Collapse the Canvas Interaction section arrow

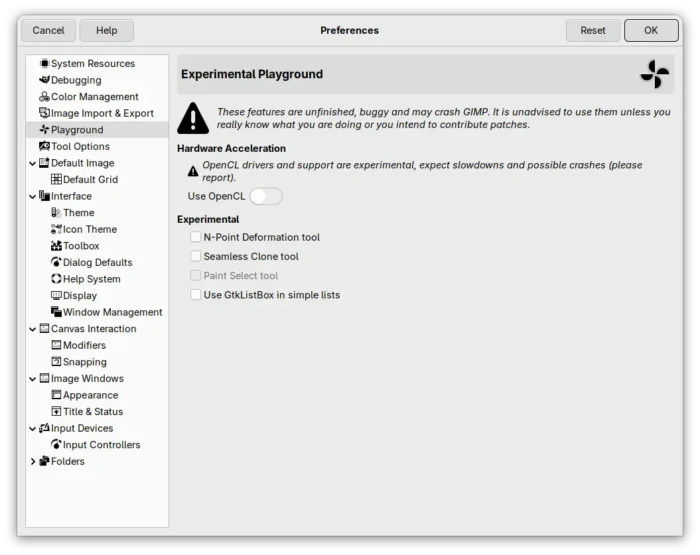33,329
